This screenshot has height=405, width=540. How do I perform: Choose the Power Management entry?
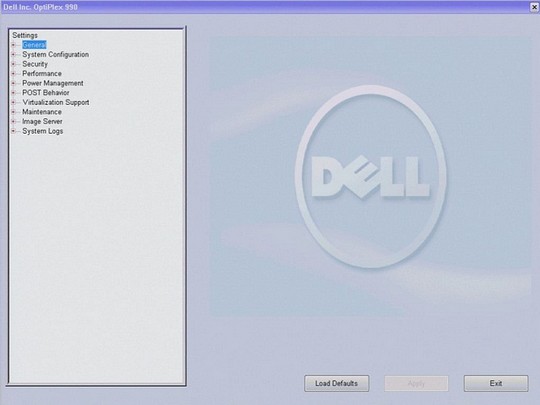(x=53, y=83)
